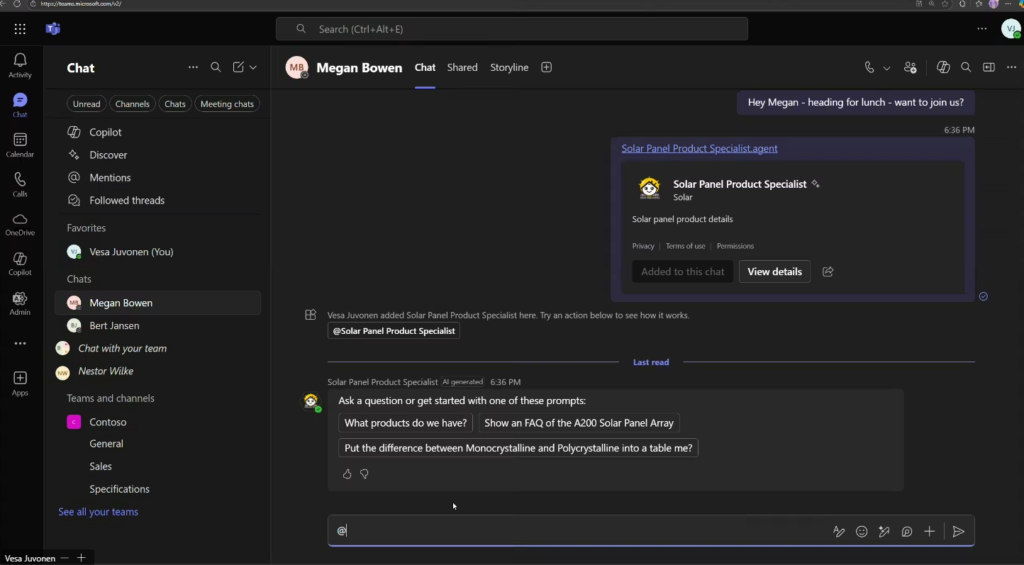Open OneDrive from the left rail
The width and height of the screenshot is (1024, 565).
20,223
